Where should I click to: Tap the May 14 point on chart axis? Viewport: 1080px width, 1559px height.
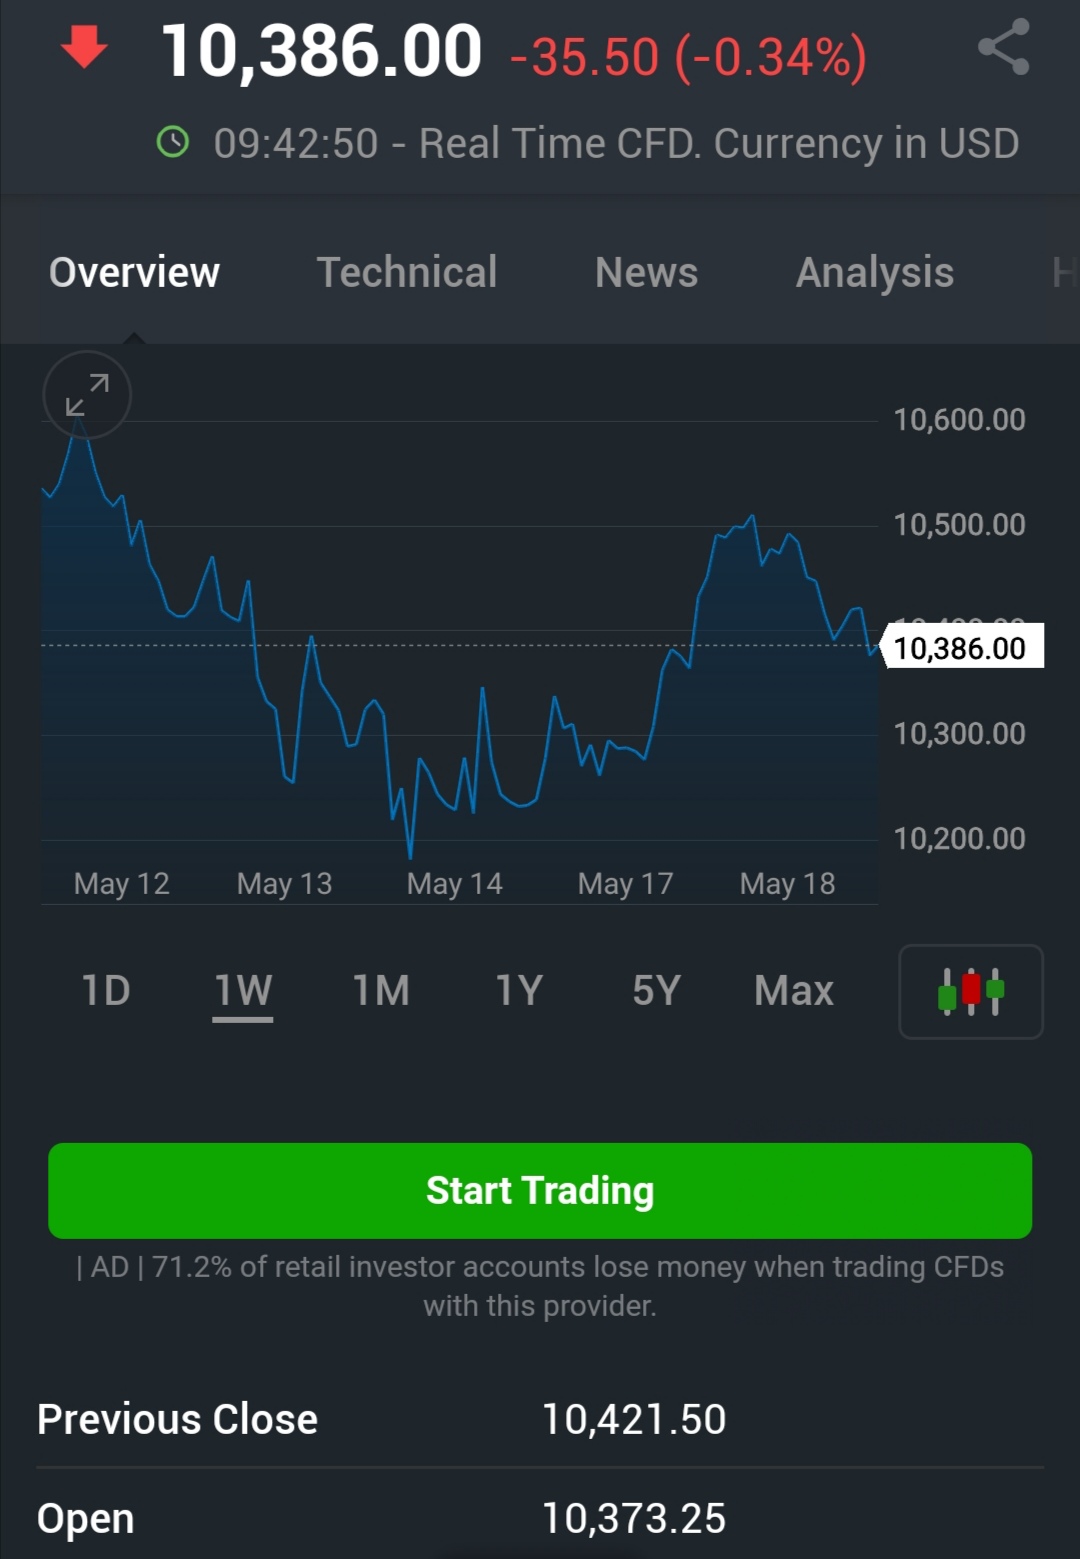pyautogui.click(x=454, y=884)
